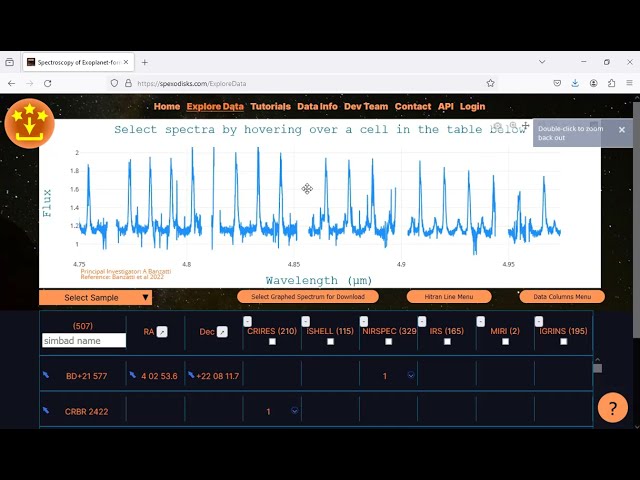Dismiss the zoom hint notification
Screen dimensions: 640x480
click(622, 130)
